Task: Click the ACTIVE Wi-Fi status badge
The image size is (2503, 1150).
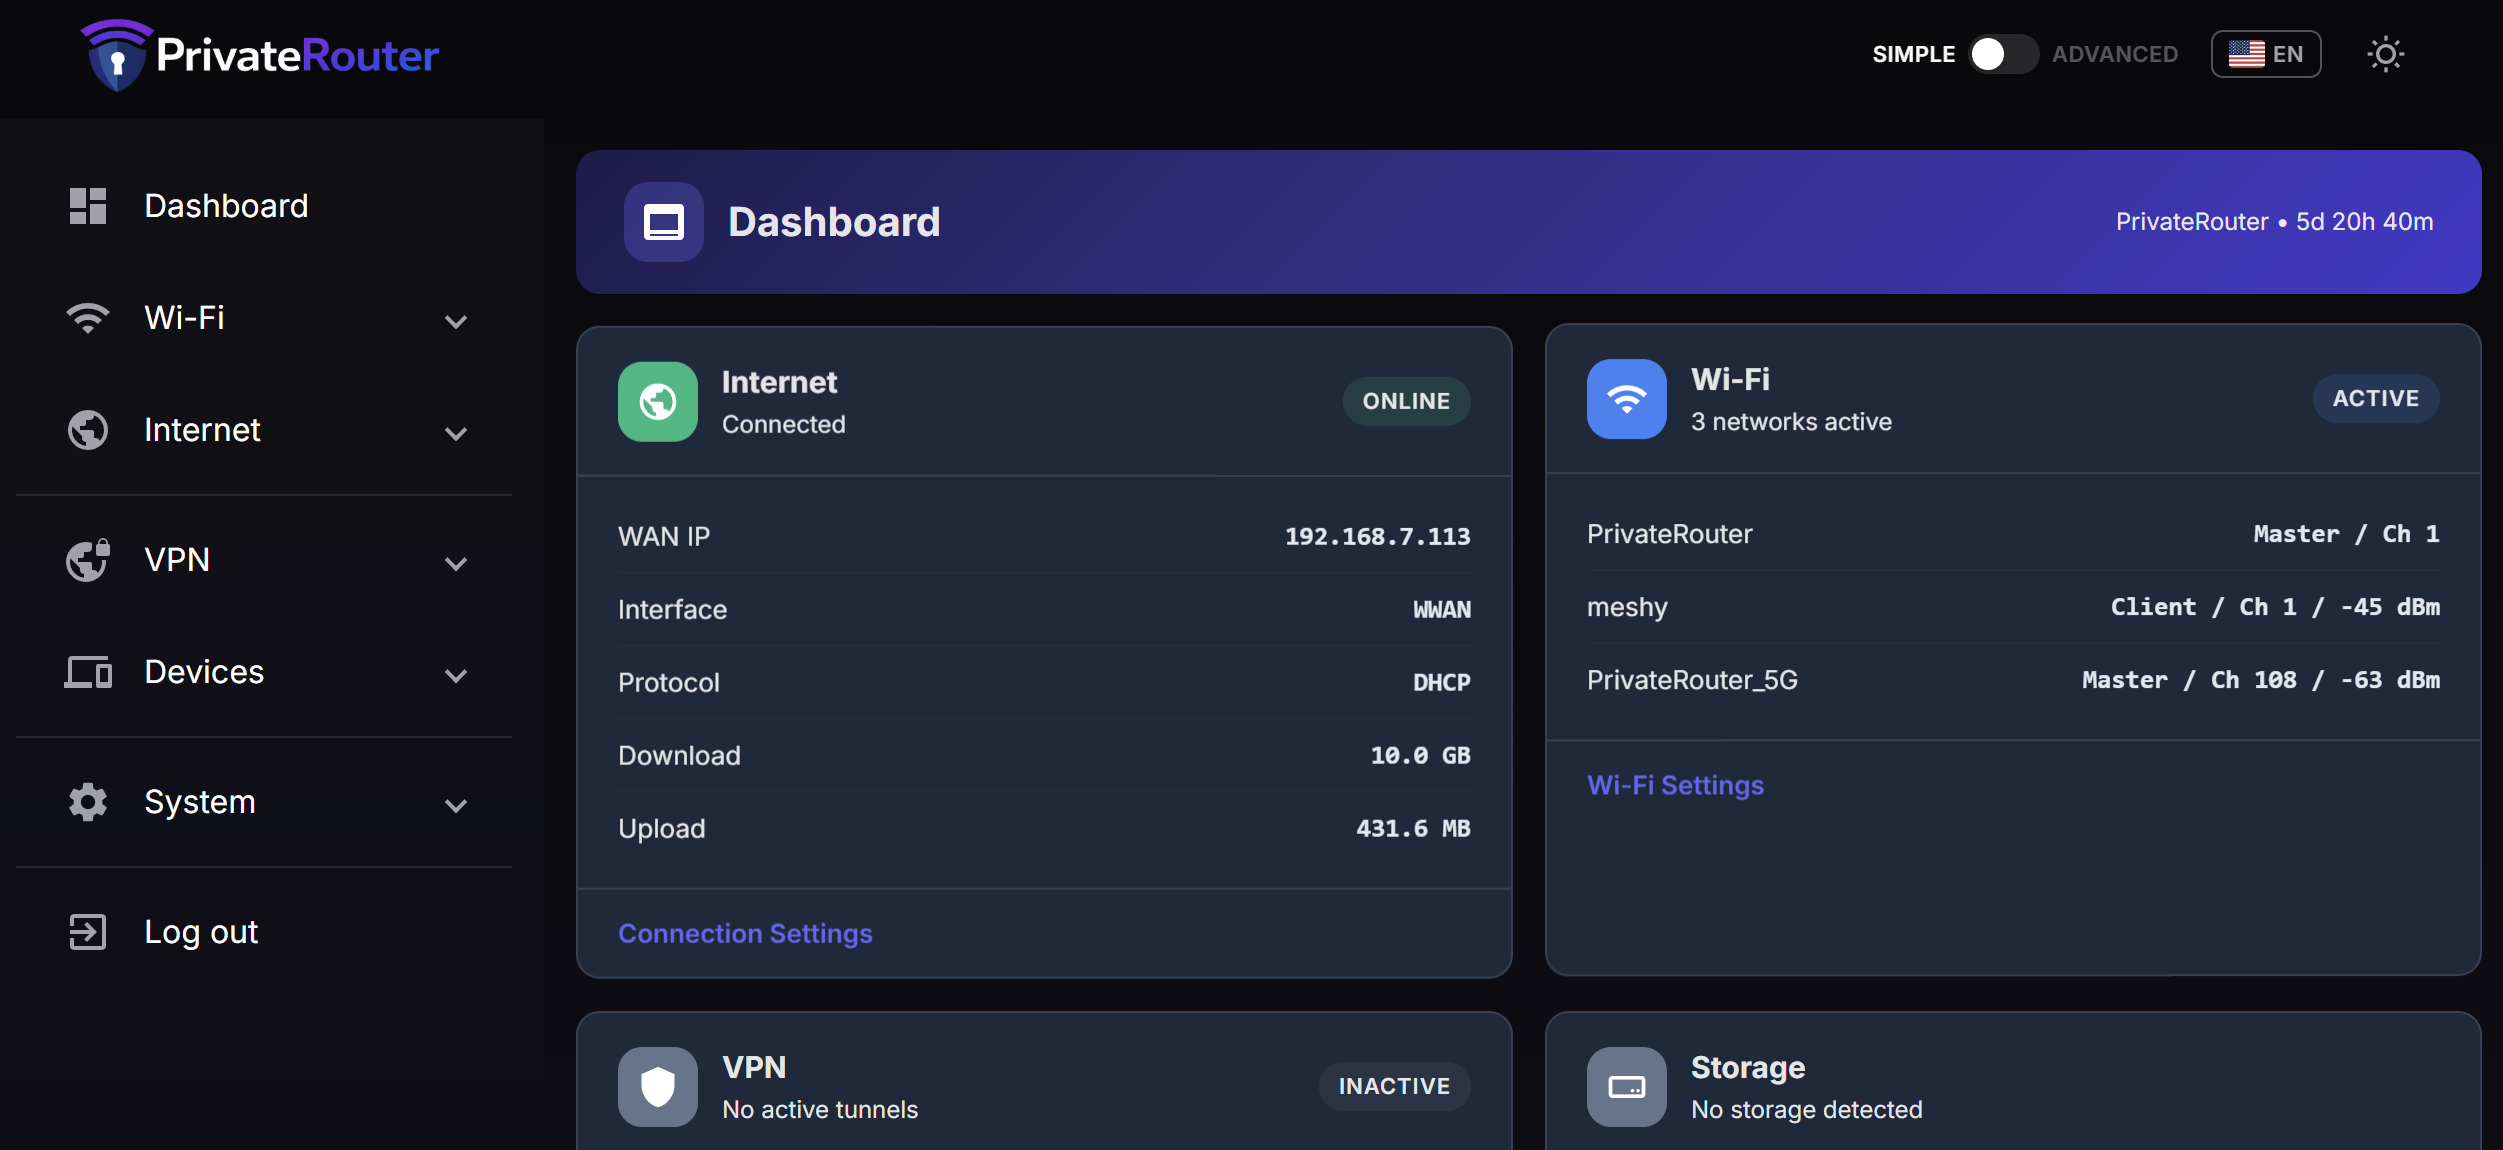Action: click(x=2376, y=399)
